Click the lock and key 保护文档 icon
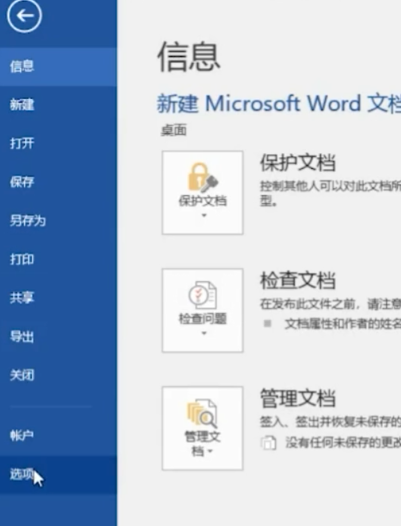Image resolution: width=403 pixels, height=526 pixels. [x=202, y=177]
